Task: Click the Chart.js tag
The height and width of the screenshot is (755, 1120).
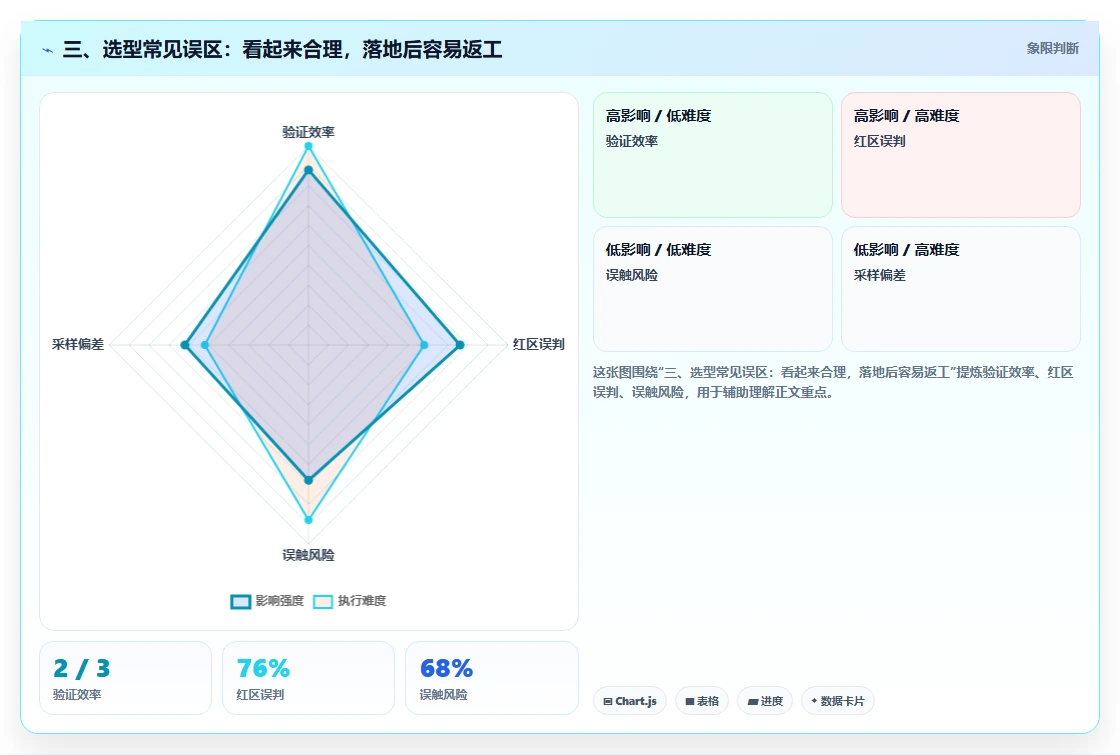Action: (x=629, y=701)
